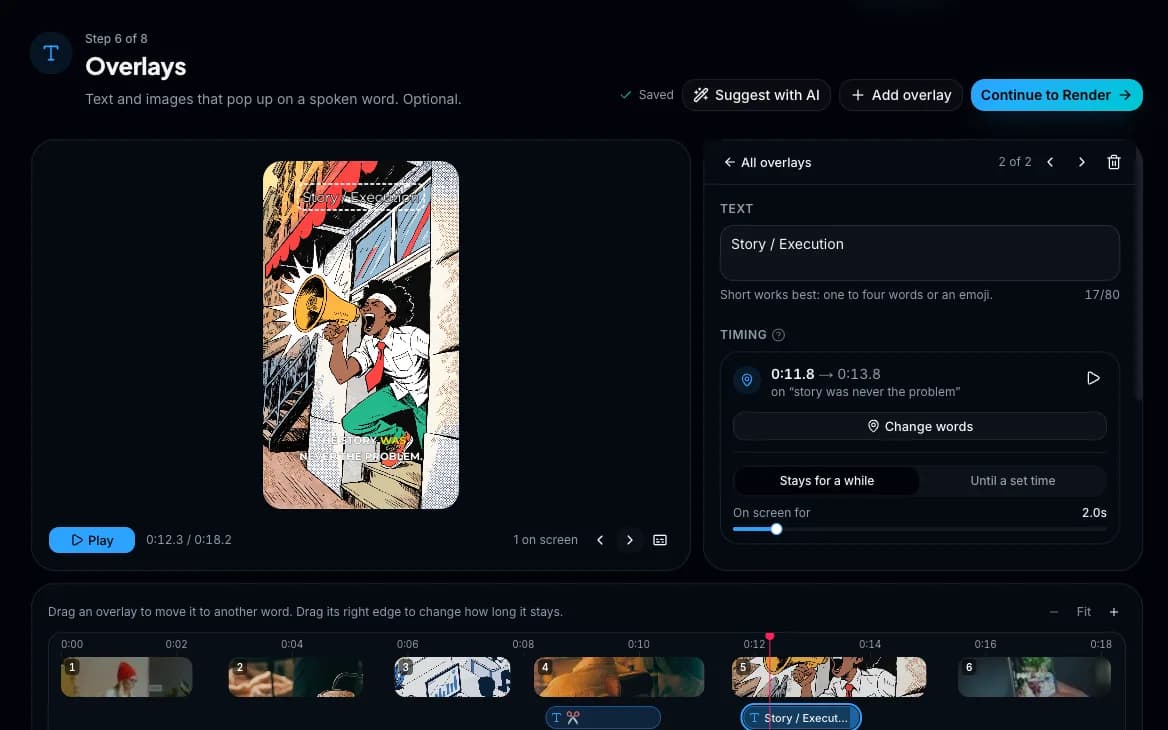Select the "Until a set time" option
Viewport: 1168px width, 730px height.
[1012, 481]
